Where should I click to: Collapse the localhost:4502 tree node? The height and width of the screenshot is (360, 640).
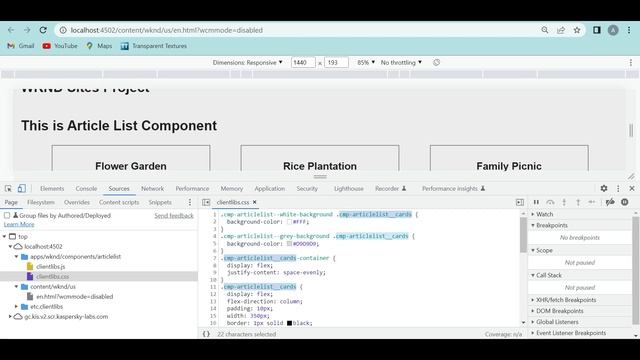click(x=10, y=247)
